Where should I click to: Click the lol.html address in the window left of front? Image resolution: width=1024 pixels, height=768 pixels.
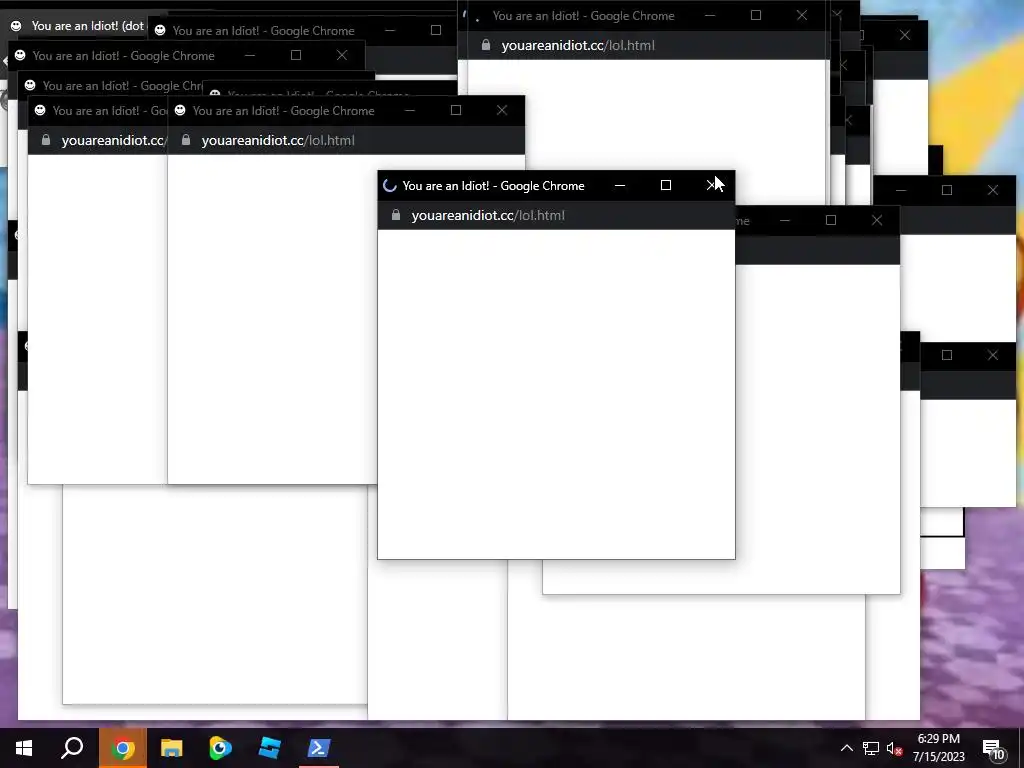(278, 140)
